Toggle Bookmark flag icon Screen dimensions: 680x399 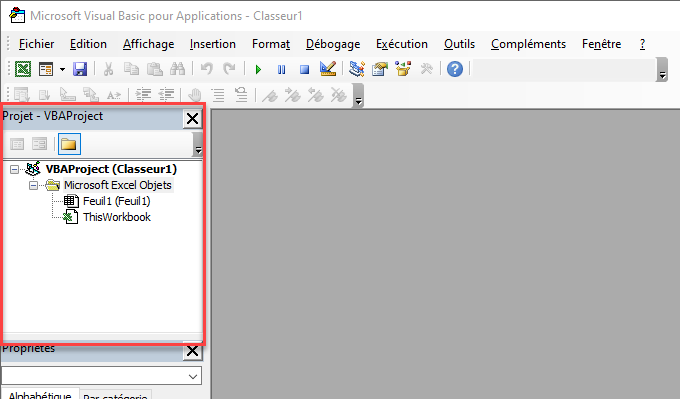270,95
